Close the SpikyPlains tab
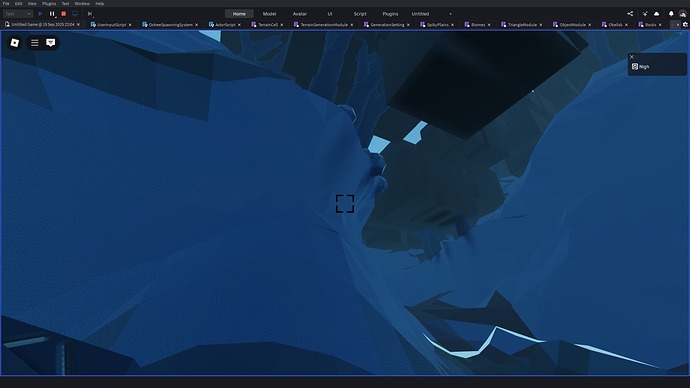Viewport: 690px width, 388px height. point(452,25)
